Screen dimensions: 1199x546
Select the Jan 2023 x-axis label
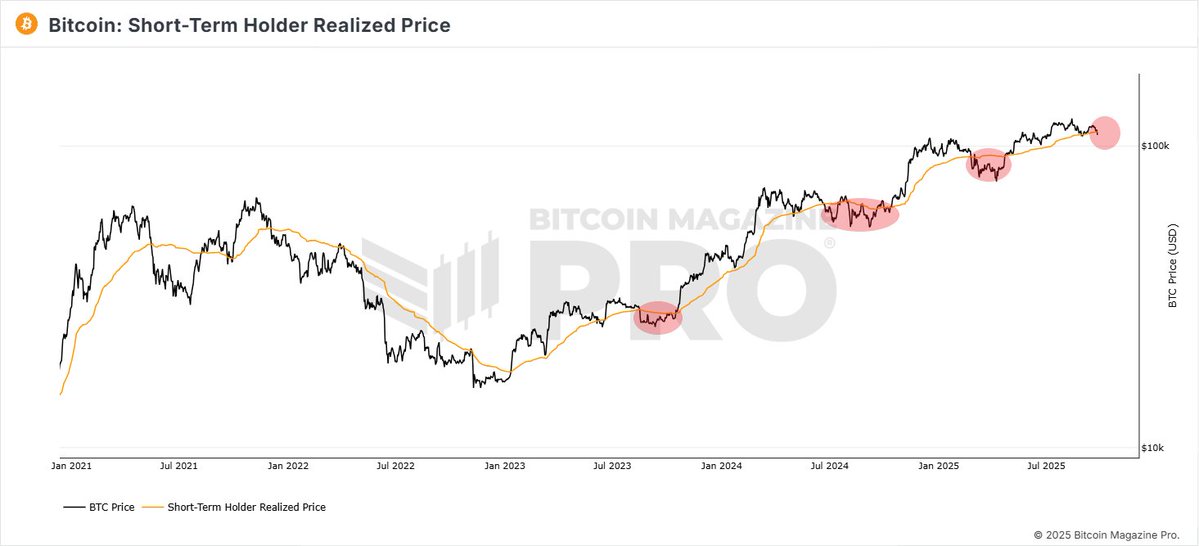505,465
